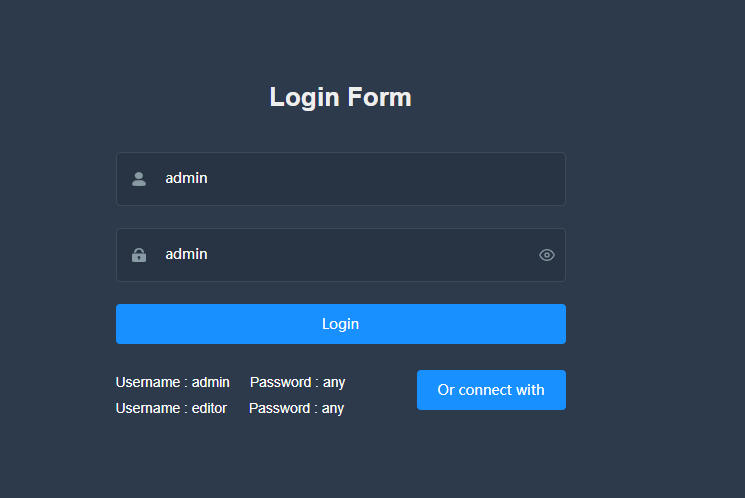Click "Password : any" beside editor hint
Image resolution: width=745 pixels, height=498 pixels.
(296, 409)
